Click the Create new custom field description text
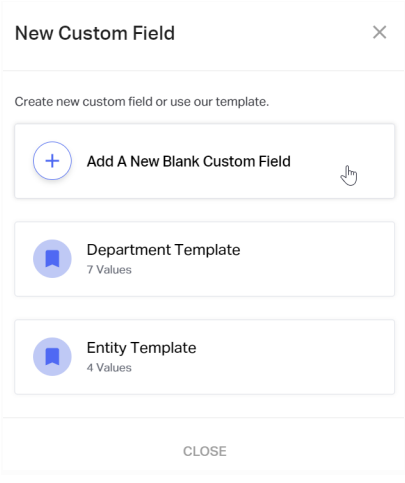Screen dimensions: 405x483 pyautogui.click(x=142, y=102)
